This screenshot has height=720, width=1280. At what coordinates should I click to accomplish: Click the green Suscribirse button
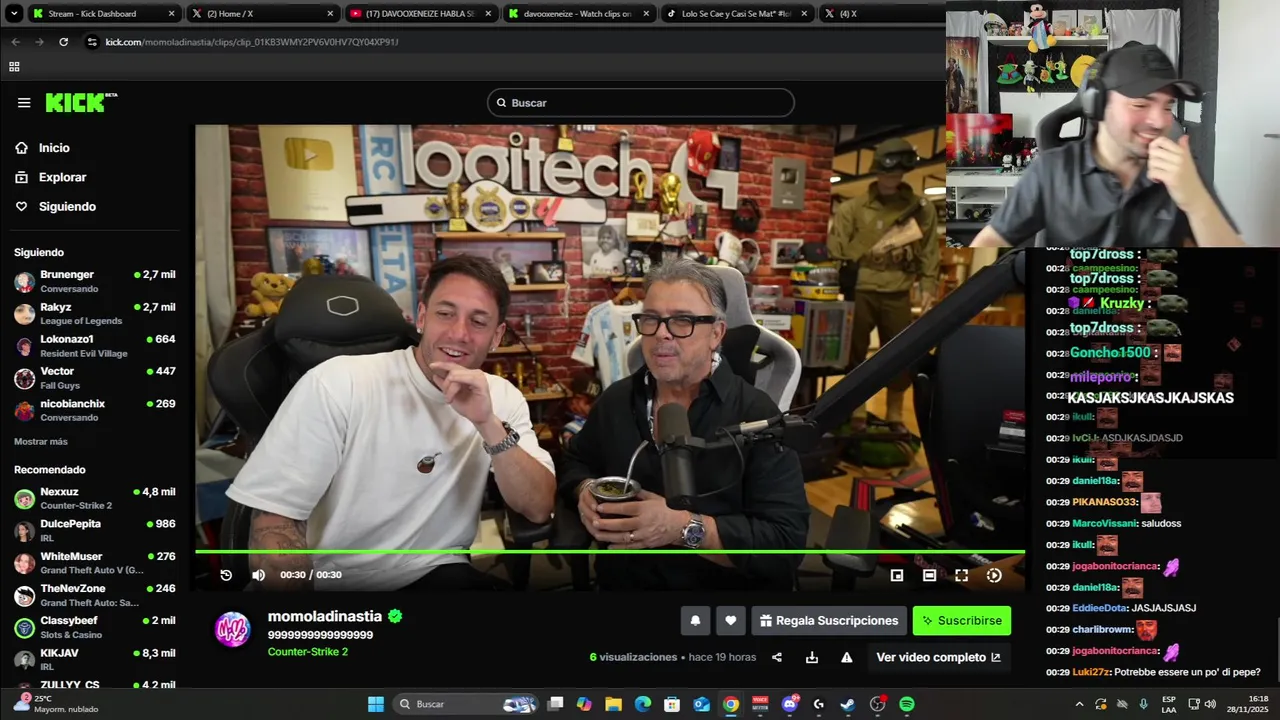(x=962, y=621)
